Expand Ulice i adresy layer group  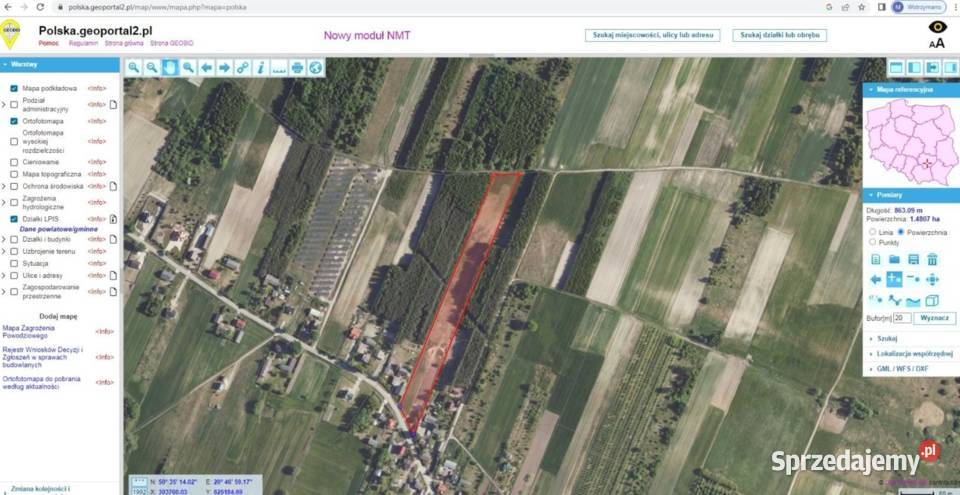point(4,275)
